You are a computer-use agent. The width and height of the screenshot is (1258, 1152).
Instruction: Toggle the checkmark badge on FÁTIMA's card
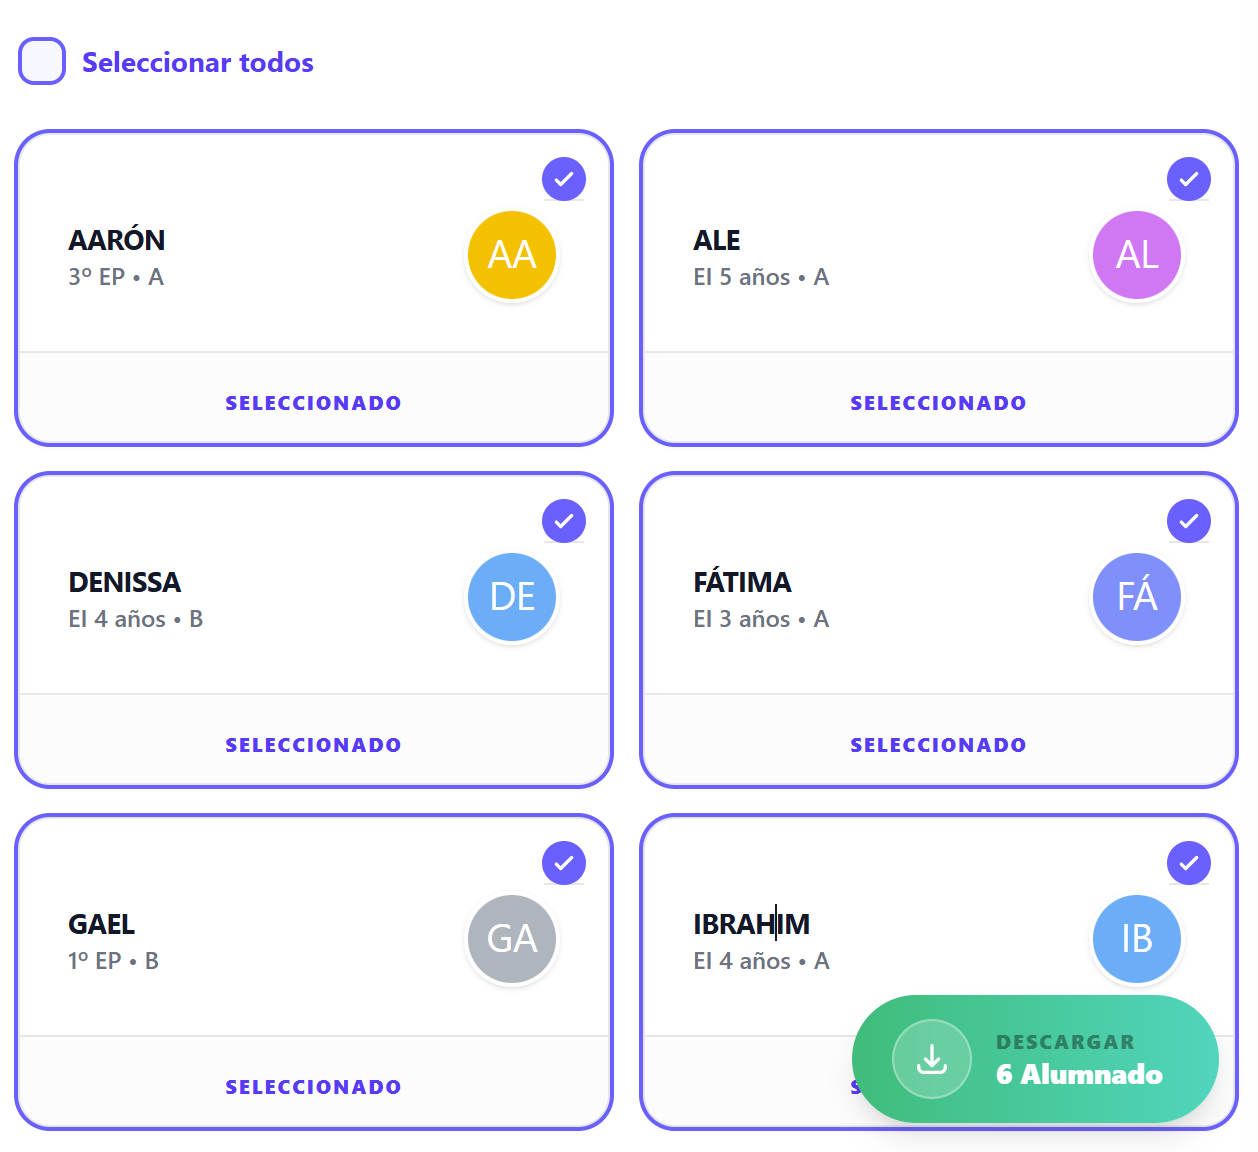tap(1189, 521)
